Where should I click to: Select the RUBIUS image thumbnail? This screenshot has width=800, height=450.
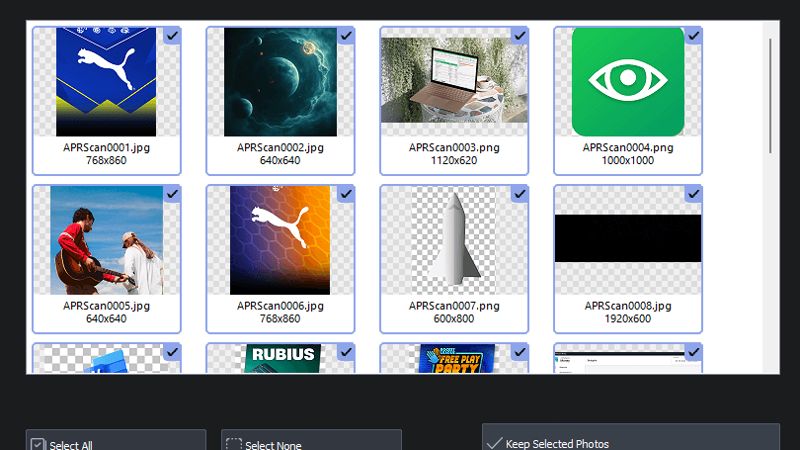coord(283,358)
